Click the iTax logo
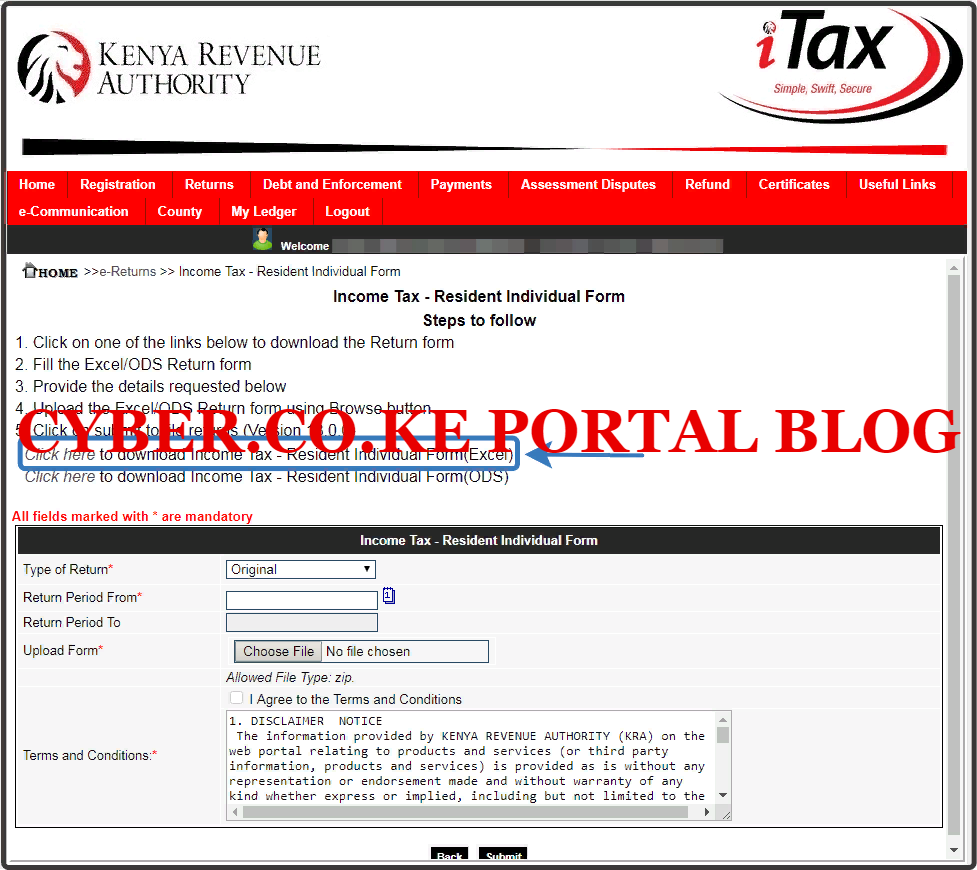977x870 pixels. point(840,64)
